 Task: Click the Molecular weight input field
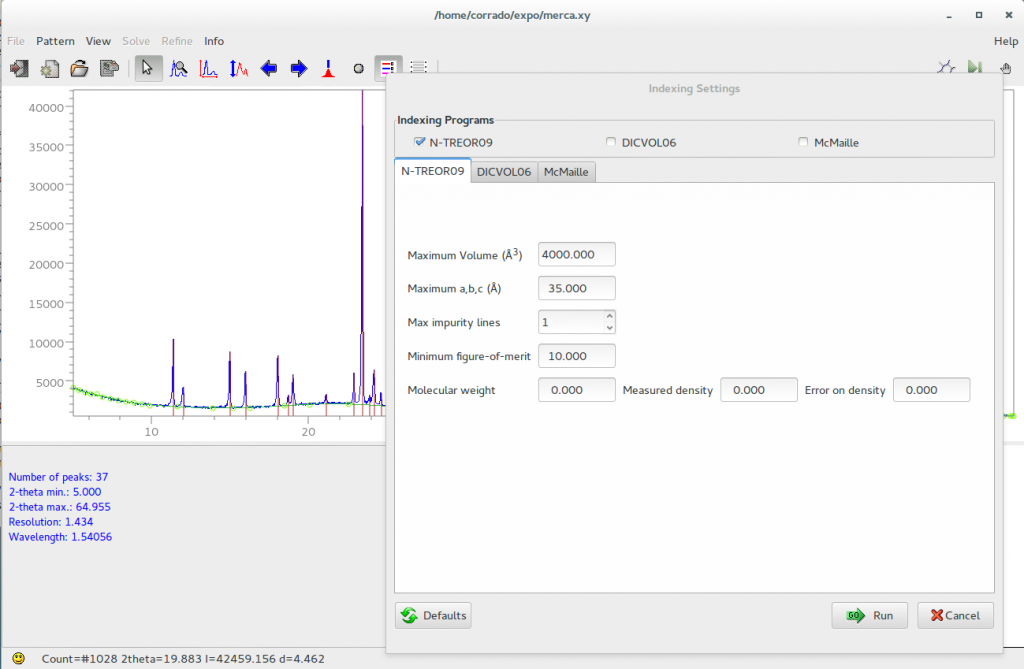577,390
